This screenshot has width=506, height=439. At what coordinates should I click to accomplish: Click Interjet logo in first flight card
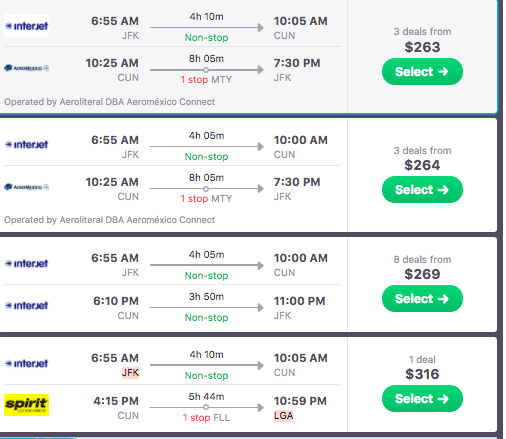tap(27, 26)
